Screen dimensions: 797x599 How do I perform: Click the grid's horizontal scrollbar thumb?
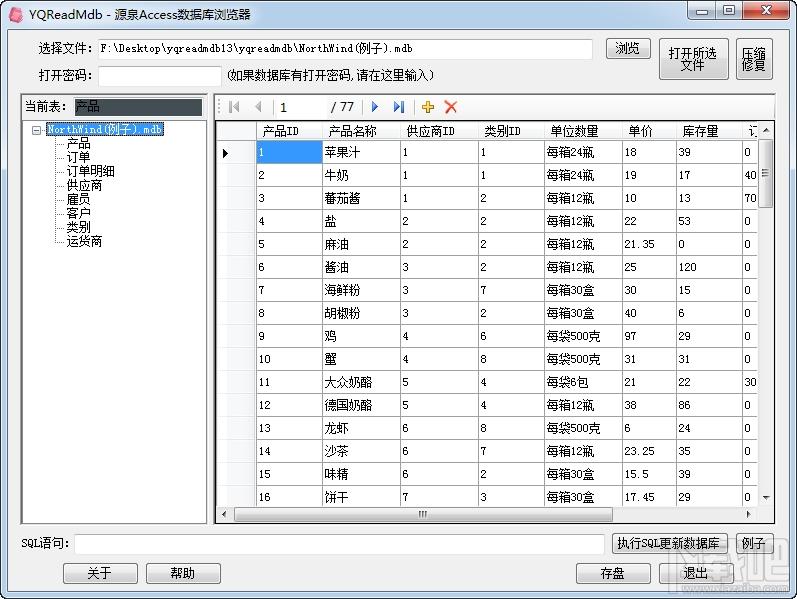(423, 515)
